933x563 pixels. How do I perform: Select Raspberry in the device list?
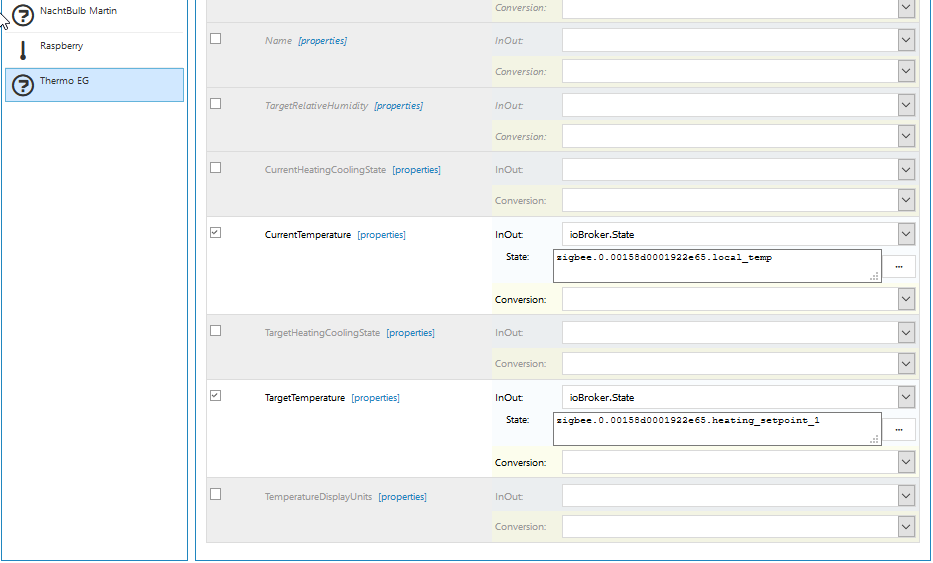[x=95, y=50]
